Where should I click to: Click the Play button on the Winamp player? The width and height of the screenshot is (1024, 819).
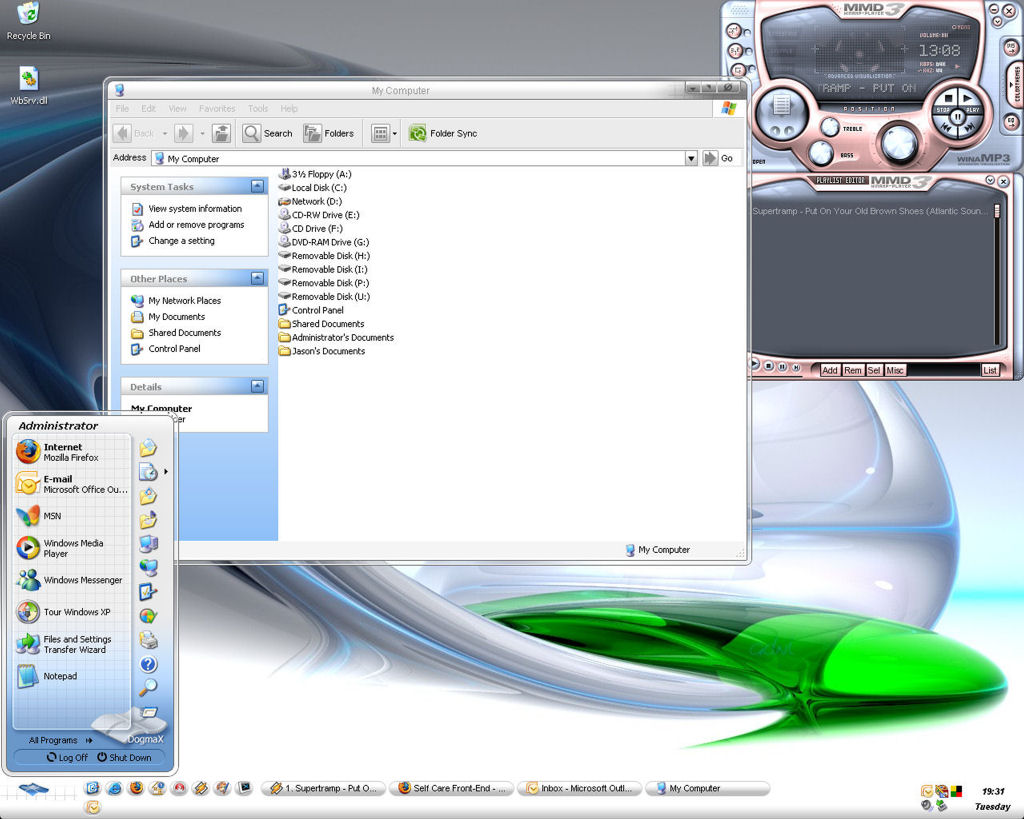pyautogui.click(x=968, y=99)
